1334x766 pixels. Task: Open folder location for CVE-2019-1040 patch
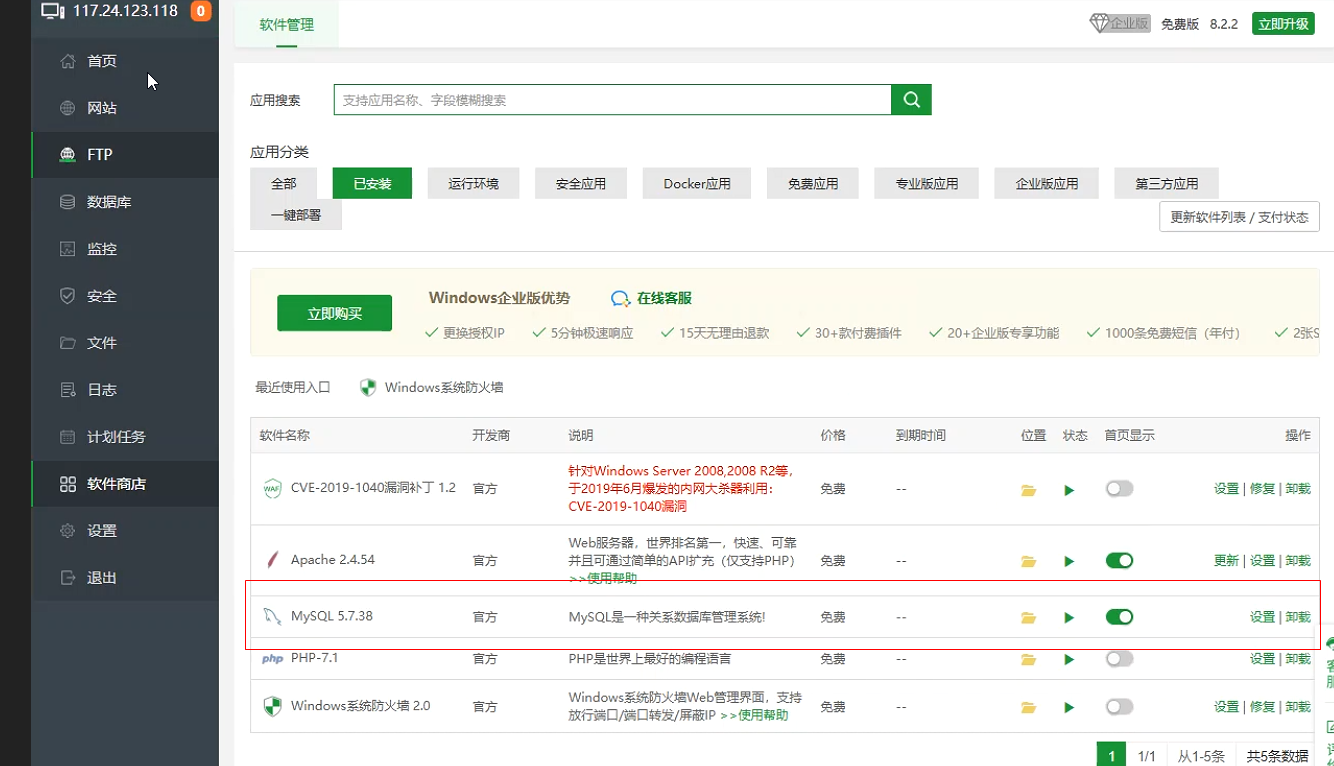1028,490
